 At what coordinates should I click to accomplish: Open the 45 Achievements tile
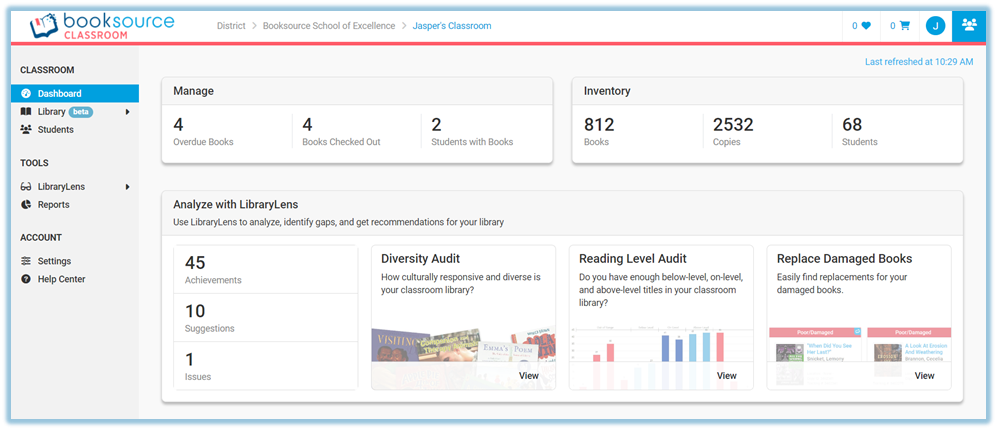[265, 270]
